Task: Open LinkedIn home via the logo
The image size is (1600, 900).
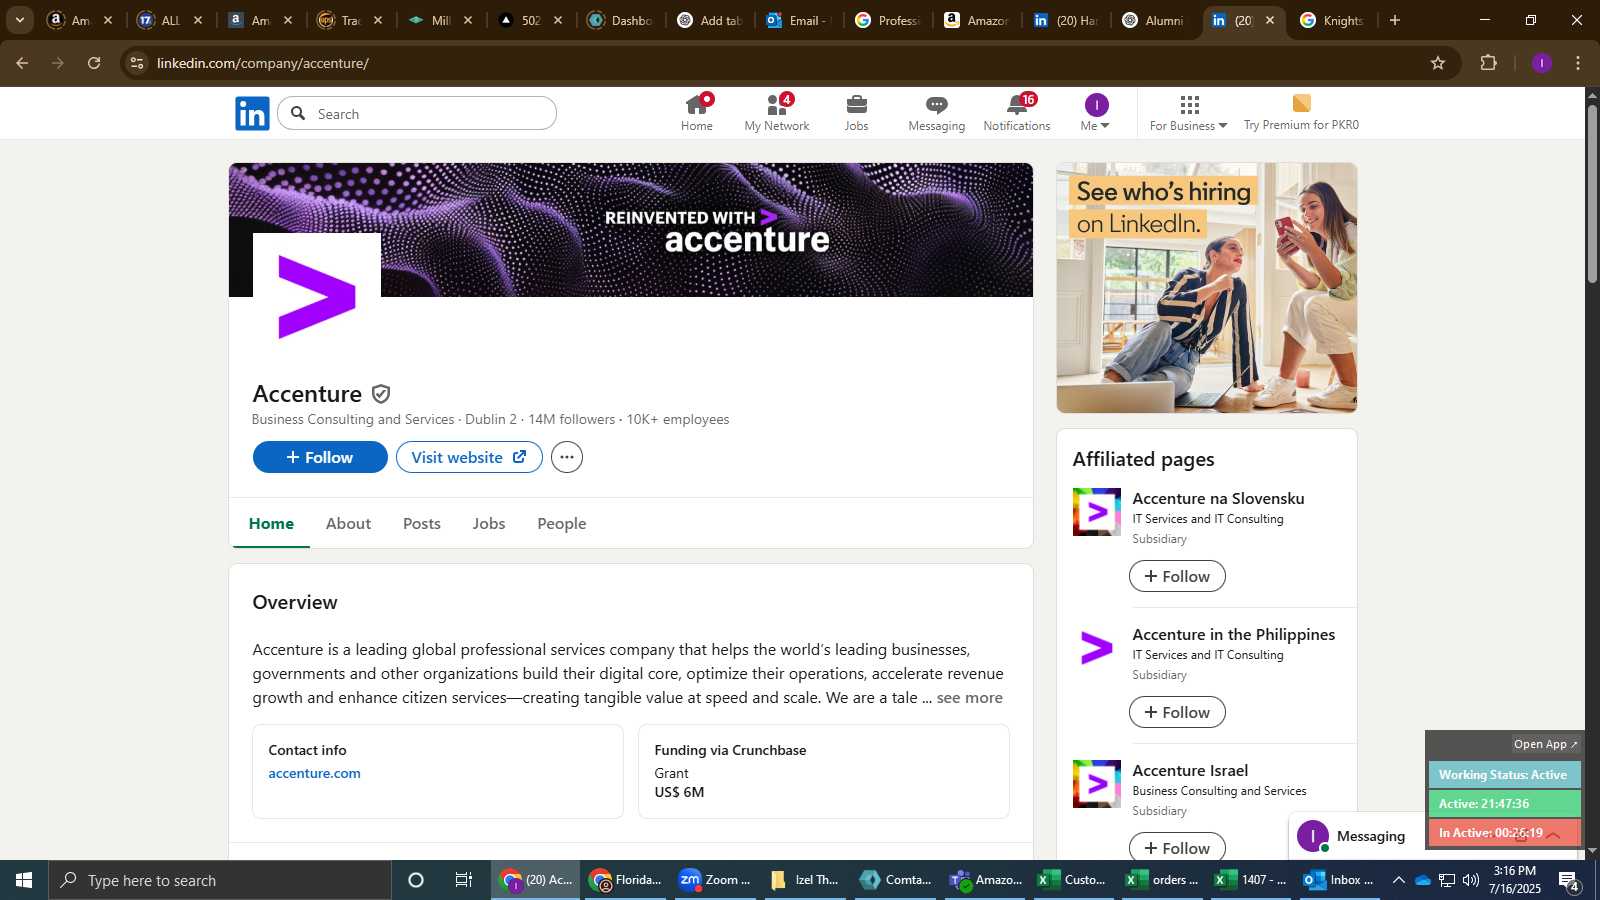Action: (x=252, y=114)
